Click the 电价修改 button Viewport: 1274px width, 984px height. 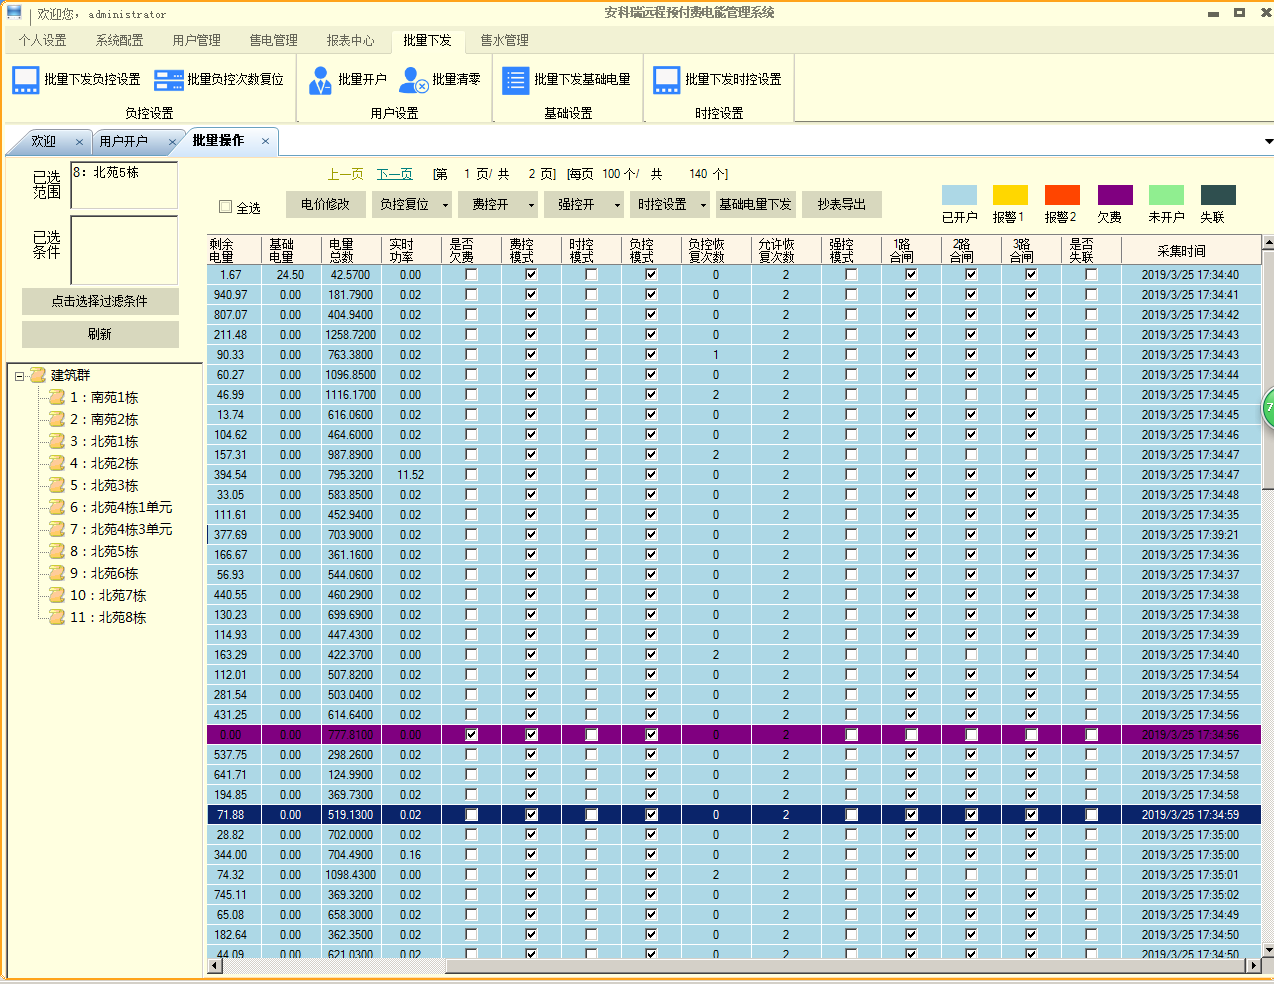pos(326,205)
